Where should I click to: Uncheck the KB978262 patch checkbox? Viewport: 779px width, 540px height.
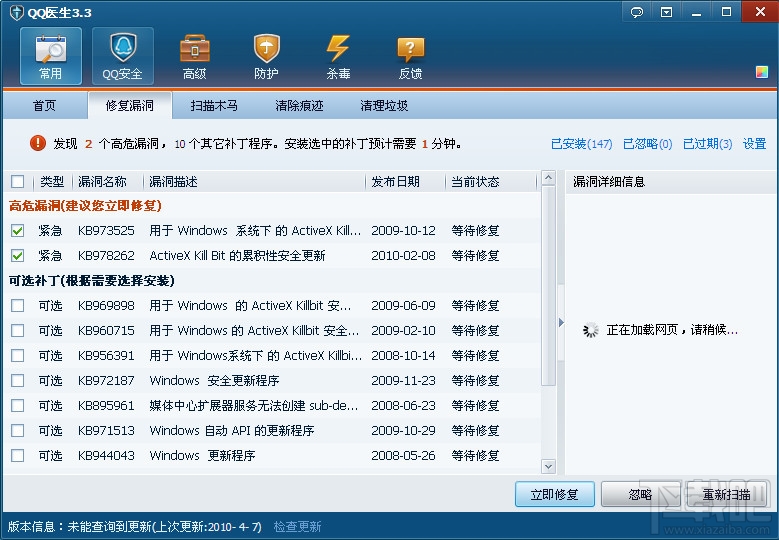[x=17, y=255]
